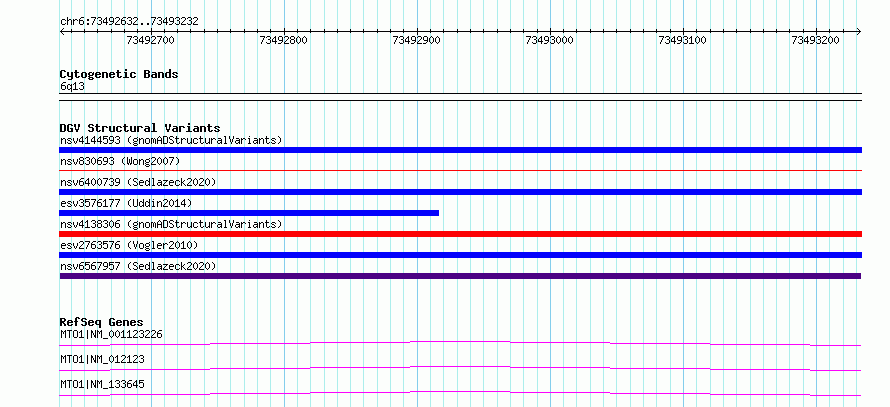
Task: Click ruler position 73493200
Action: click(x=816, y=40)
